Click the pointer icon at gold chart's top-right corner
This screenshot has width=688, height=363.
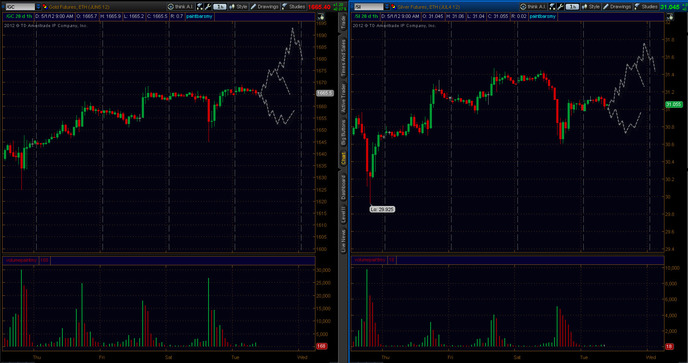tap(321, 17)
